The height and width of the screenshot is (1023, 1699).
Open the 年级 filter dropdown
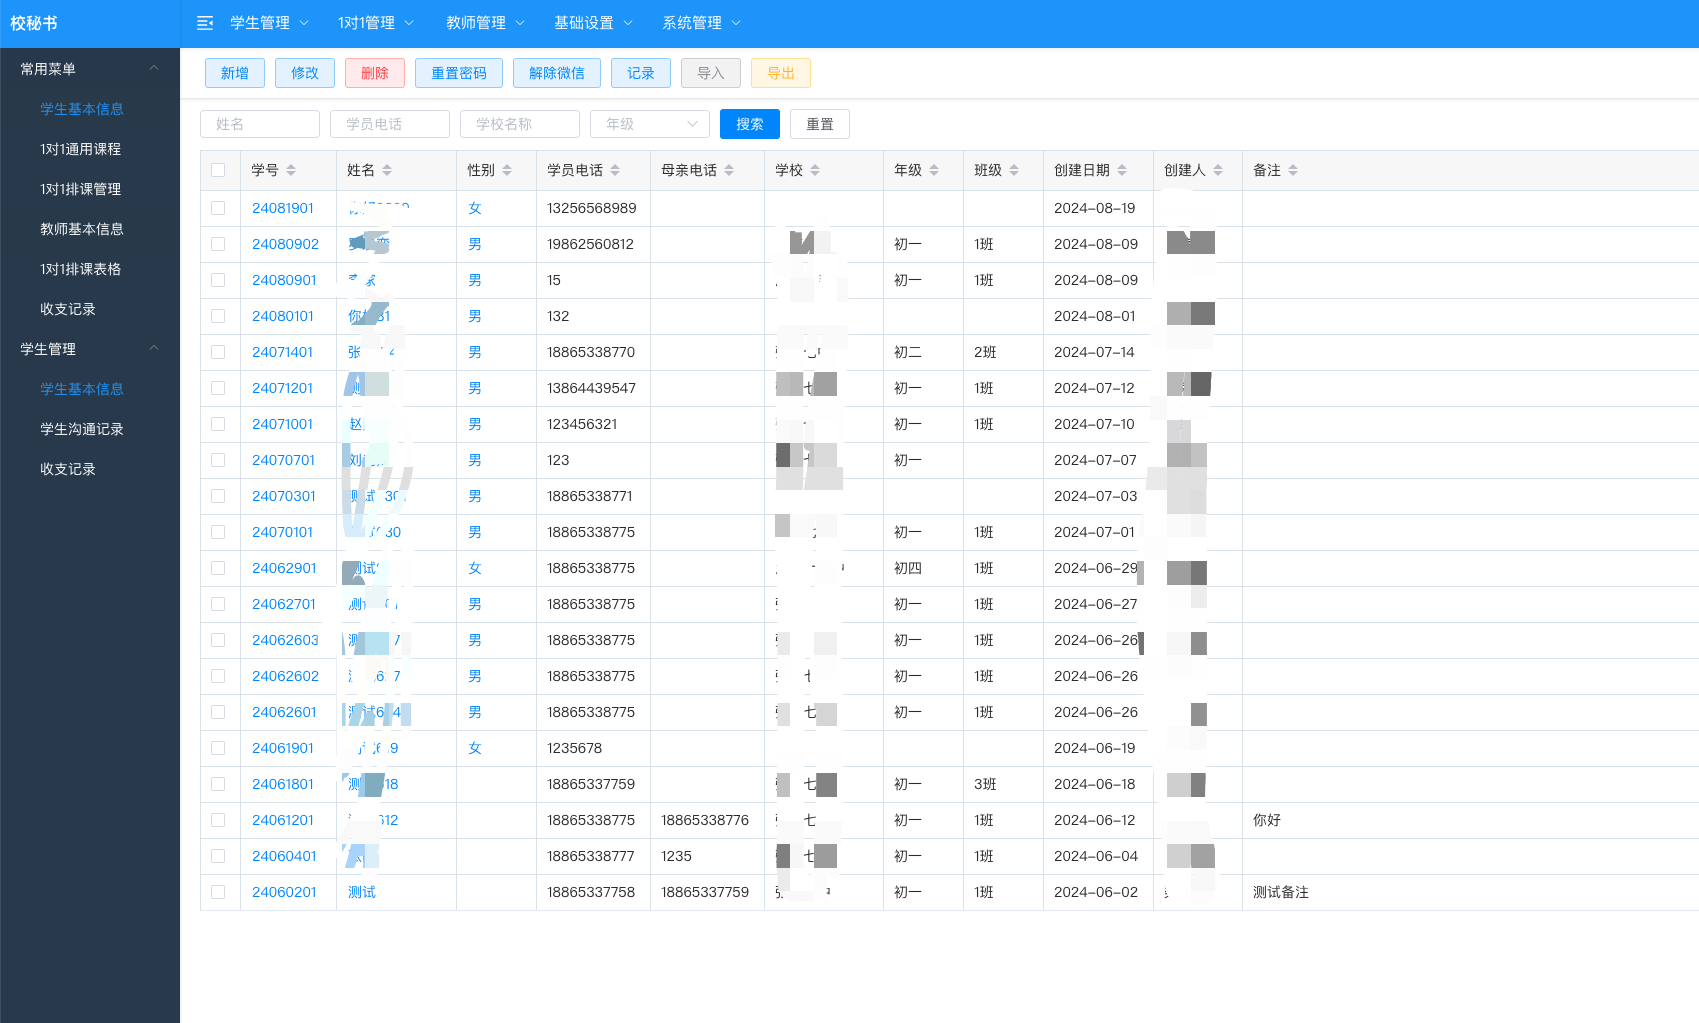[650, 124]
